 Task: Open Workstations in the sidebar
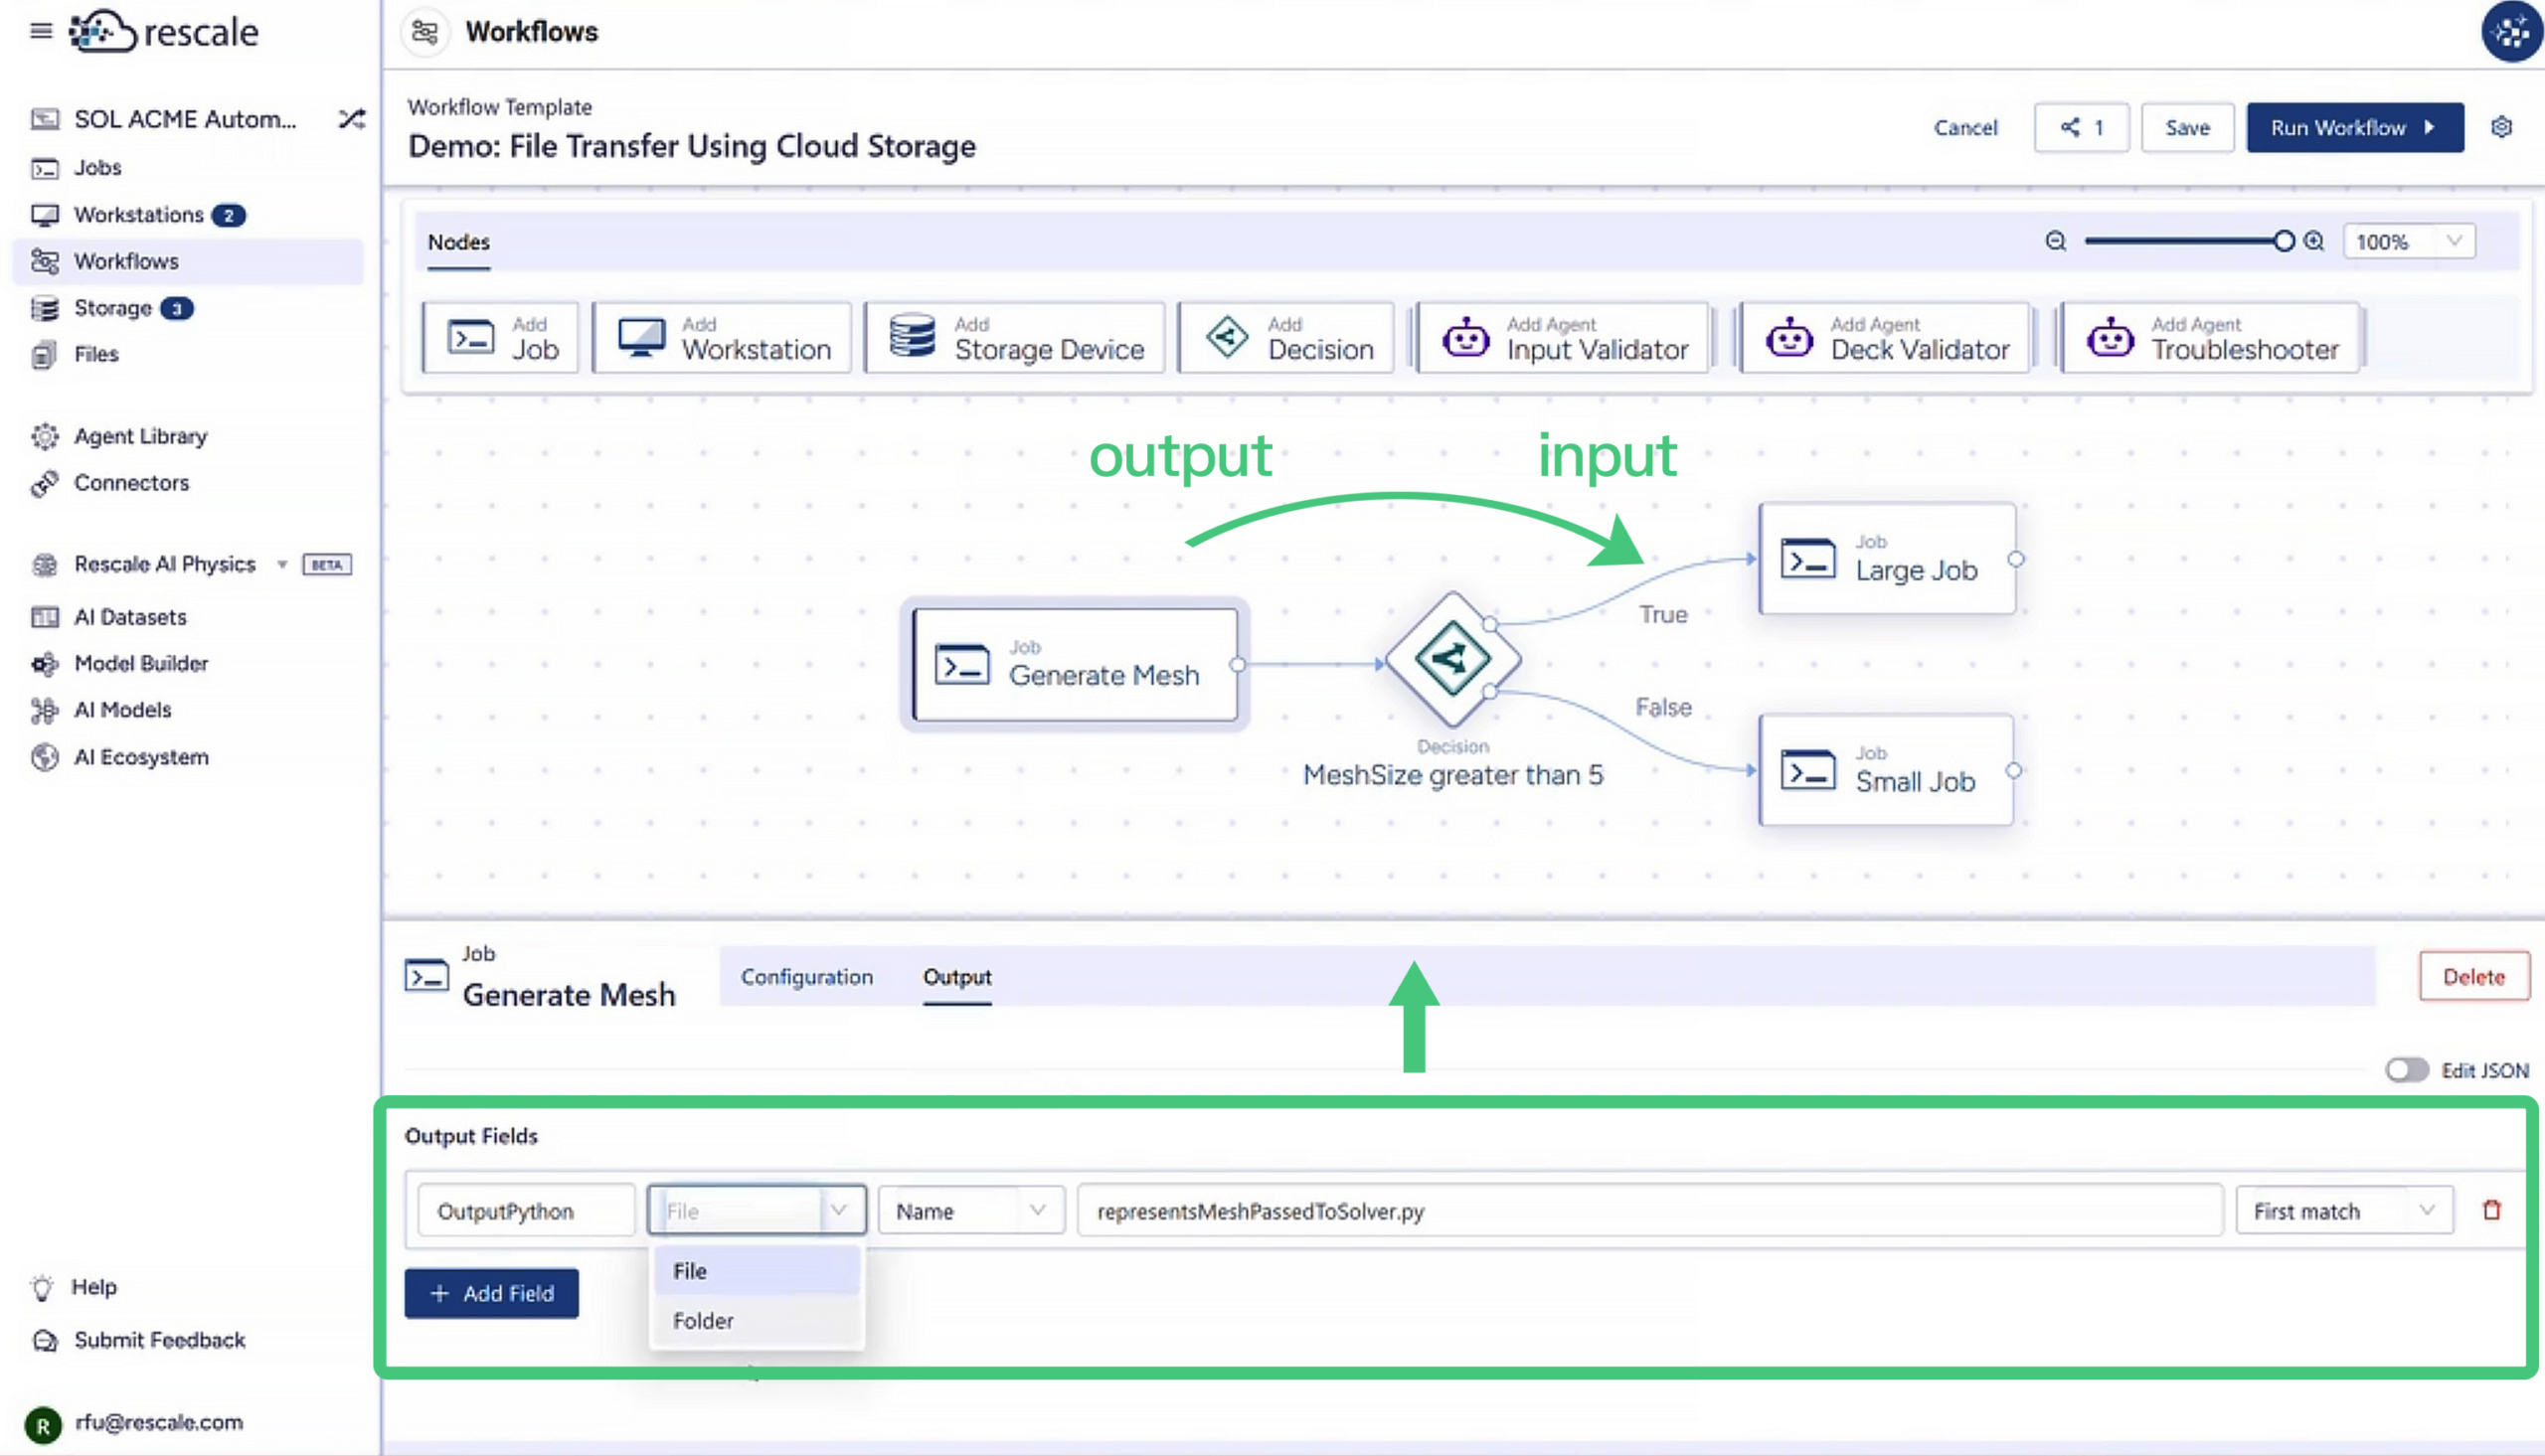(138, 214)
